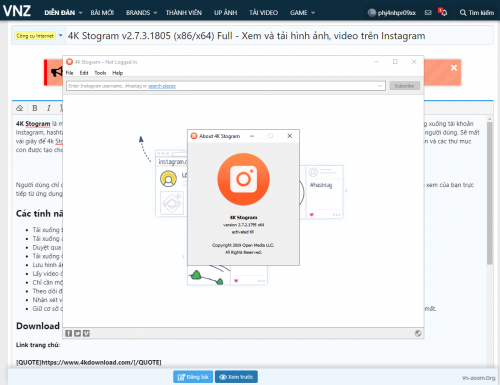Click the About dialog version text
Image resolution: width=500 pixels, height=385 pixels.
click(x=243, y=225)
